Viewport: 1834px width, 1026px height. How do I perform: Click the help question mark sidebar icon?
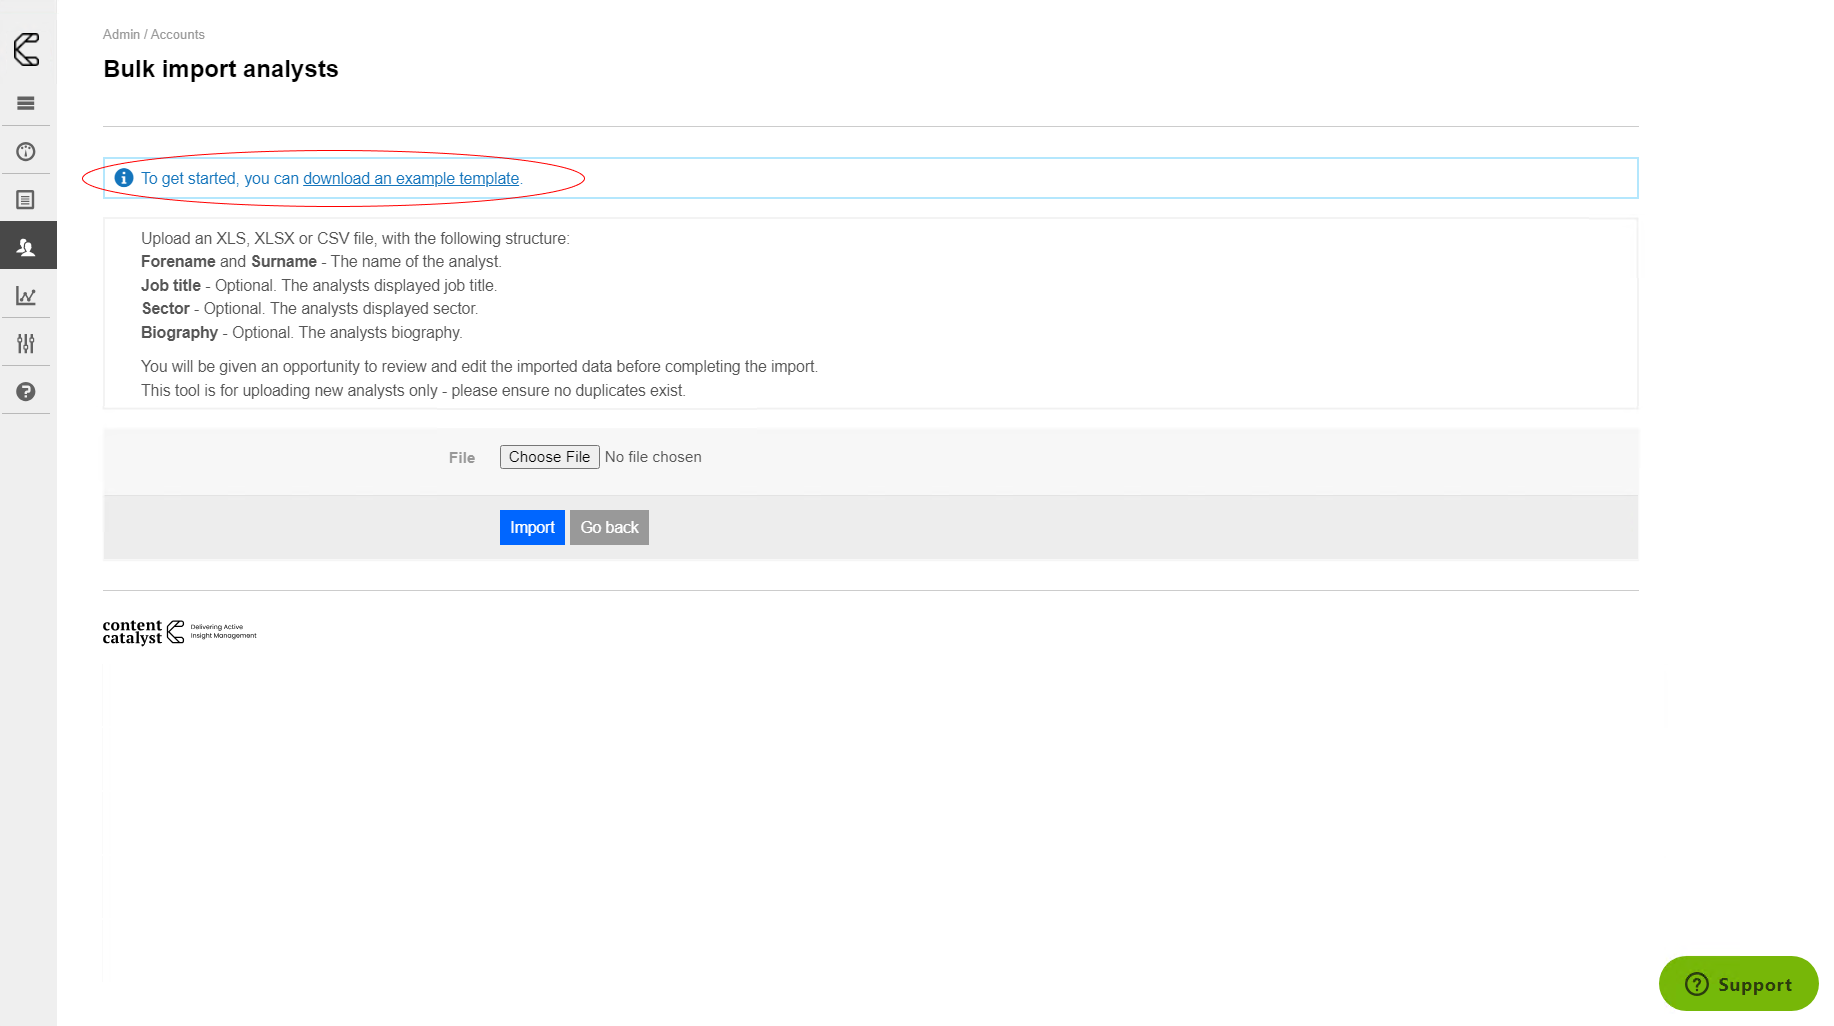(26, 392)
